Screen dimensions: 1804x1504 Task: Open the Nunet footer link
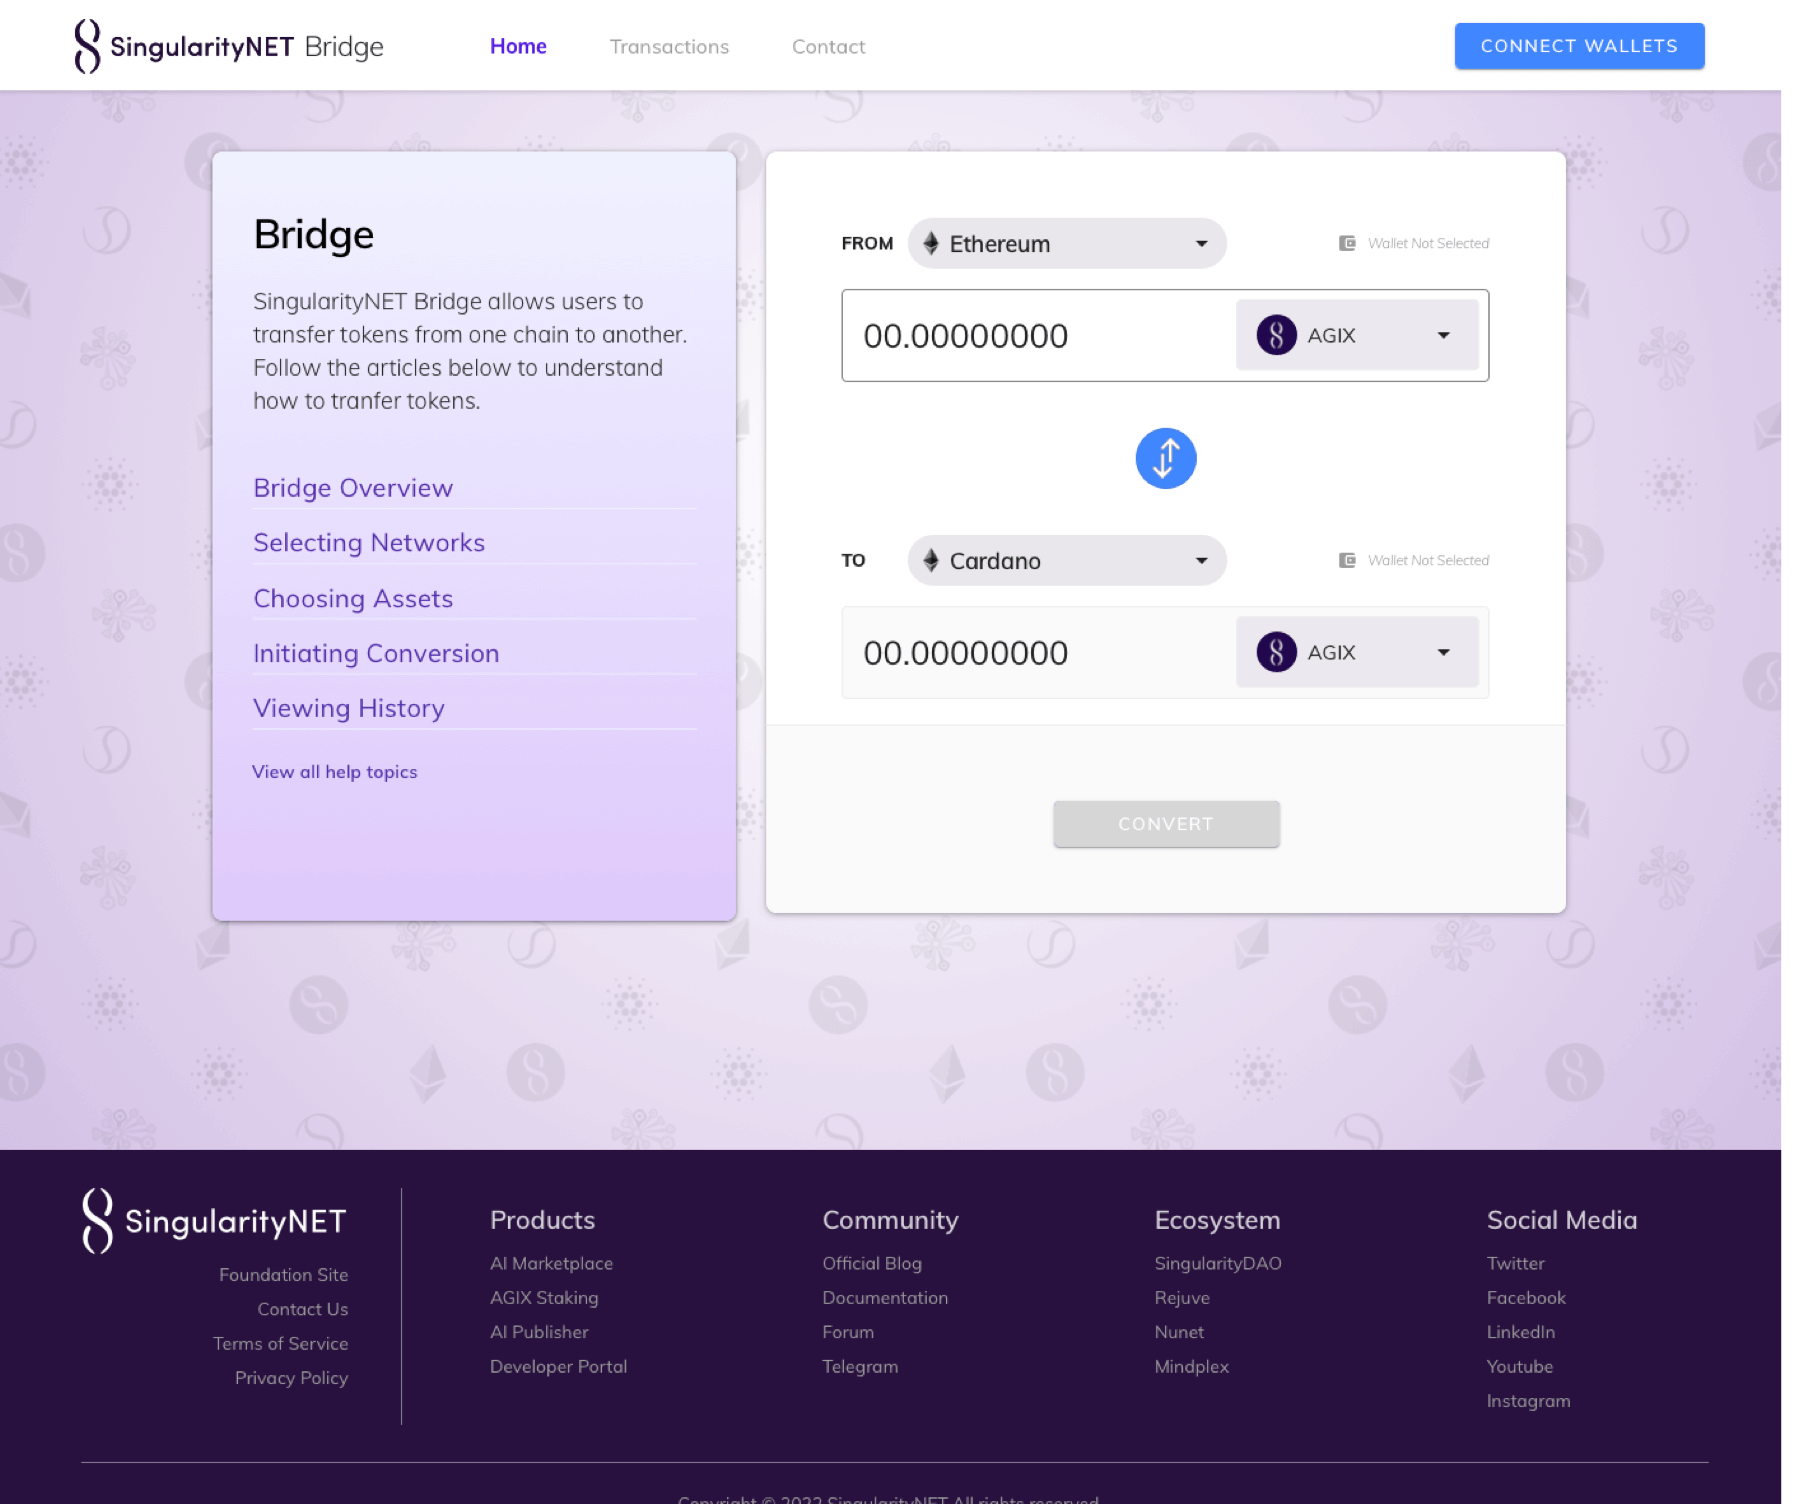[1179, 1332]
